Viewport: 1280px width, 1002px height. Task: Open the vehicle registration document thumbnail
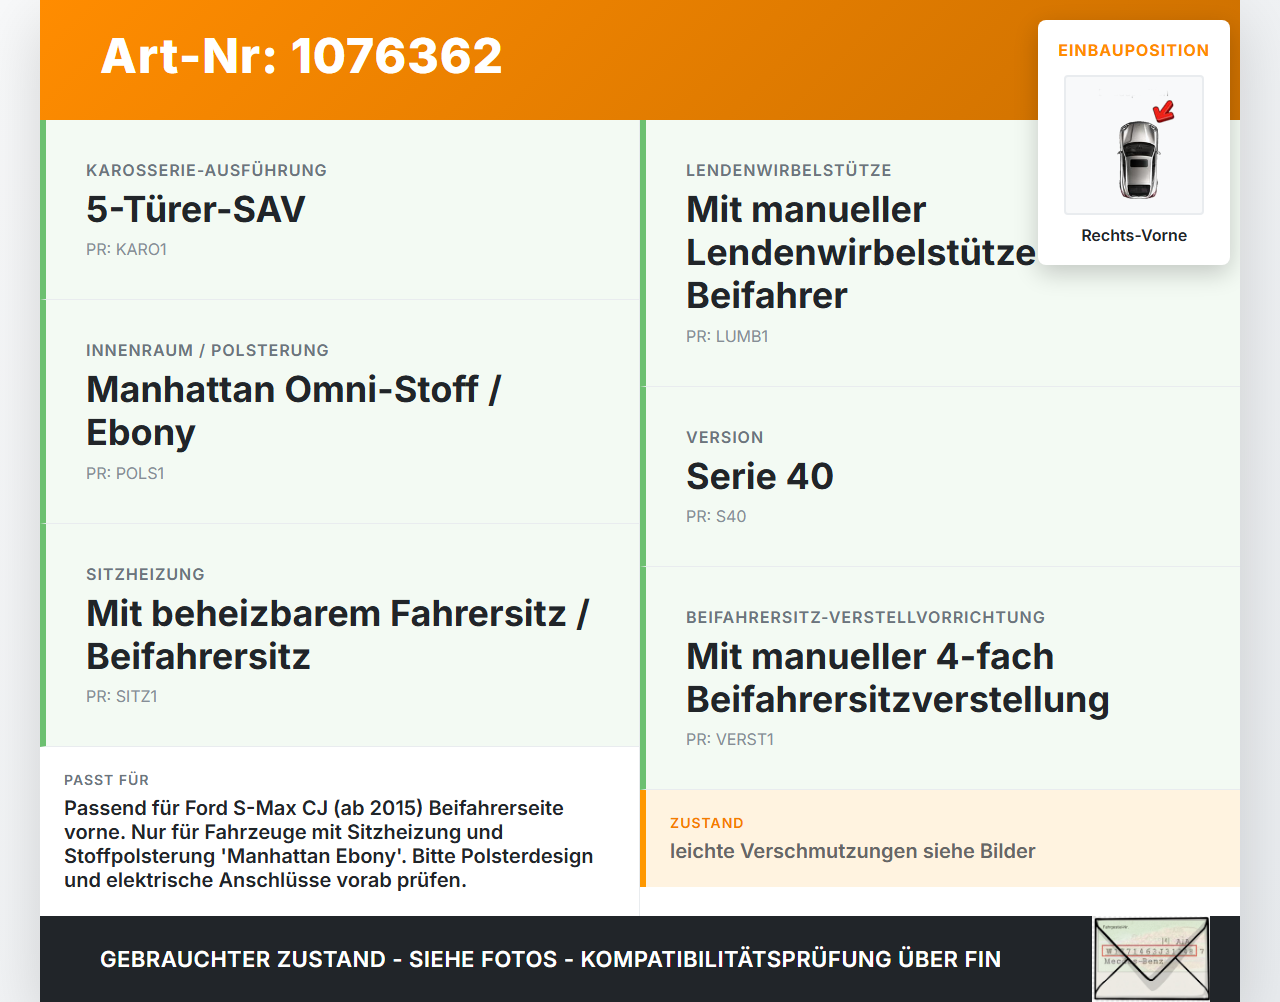coord(1151,958)
